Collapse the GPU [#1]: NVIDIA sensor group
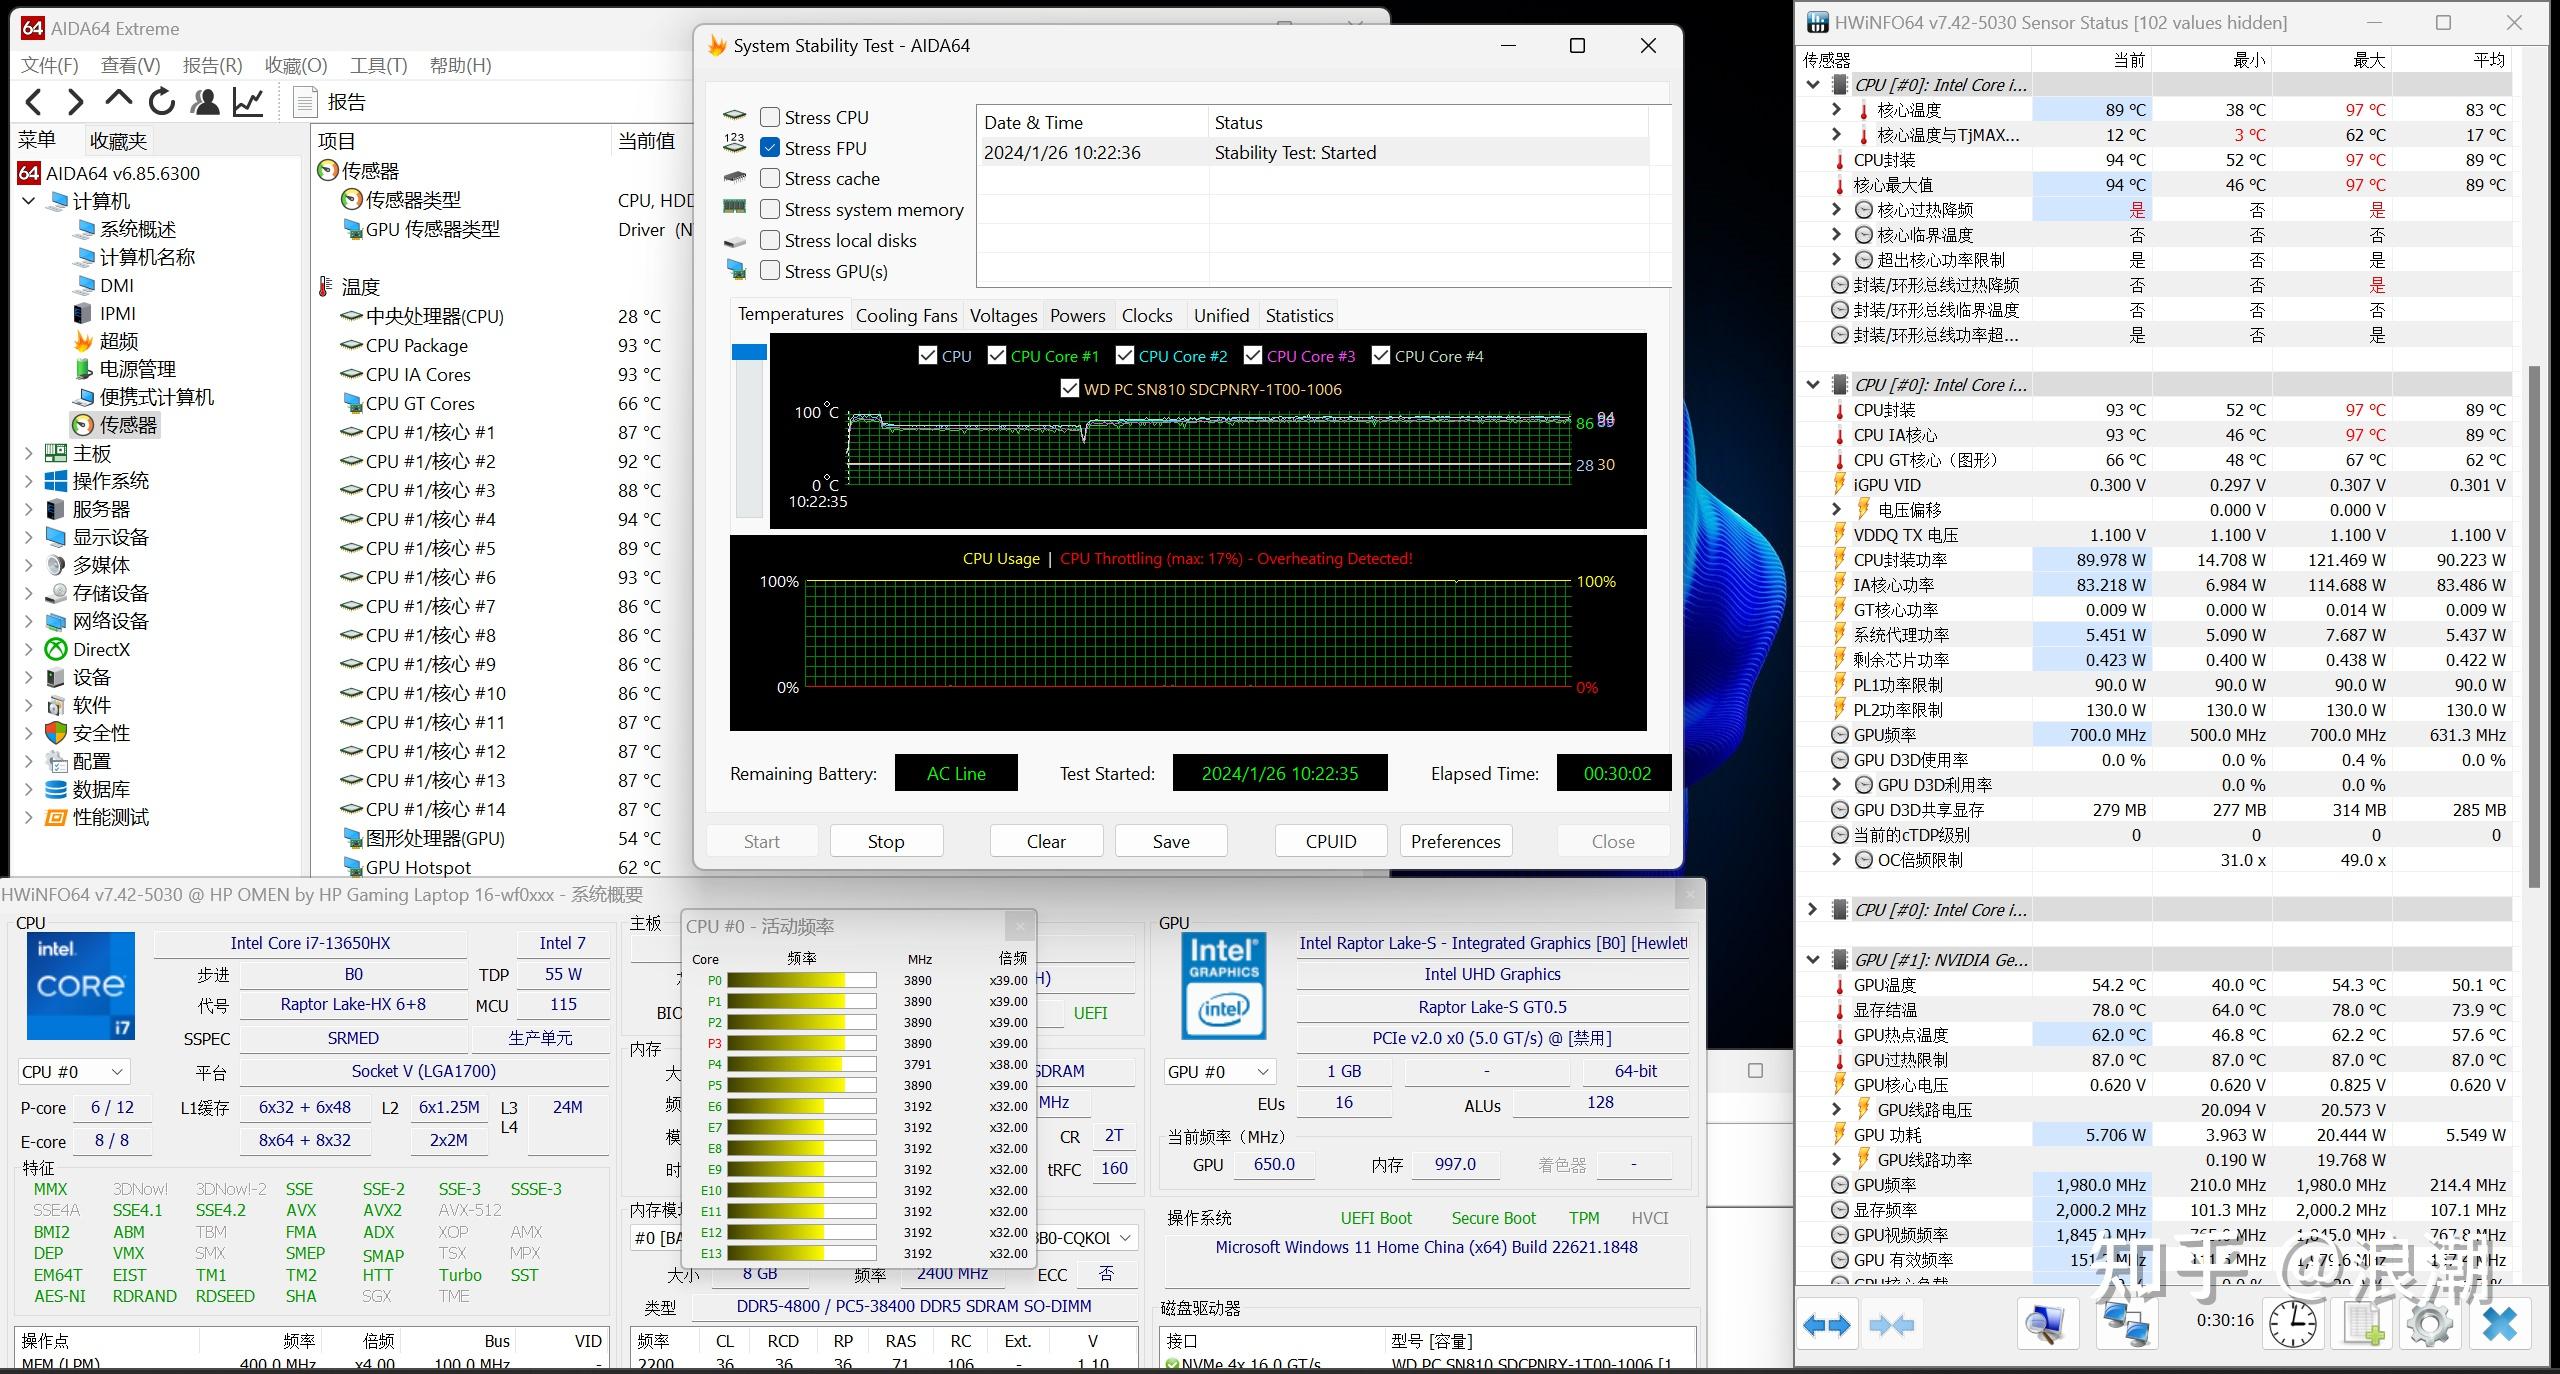Image resolution: width=2560 pixels, height=1374 pixels. click(1813, 960)
